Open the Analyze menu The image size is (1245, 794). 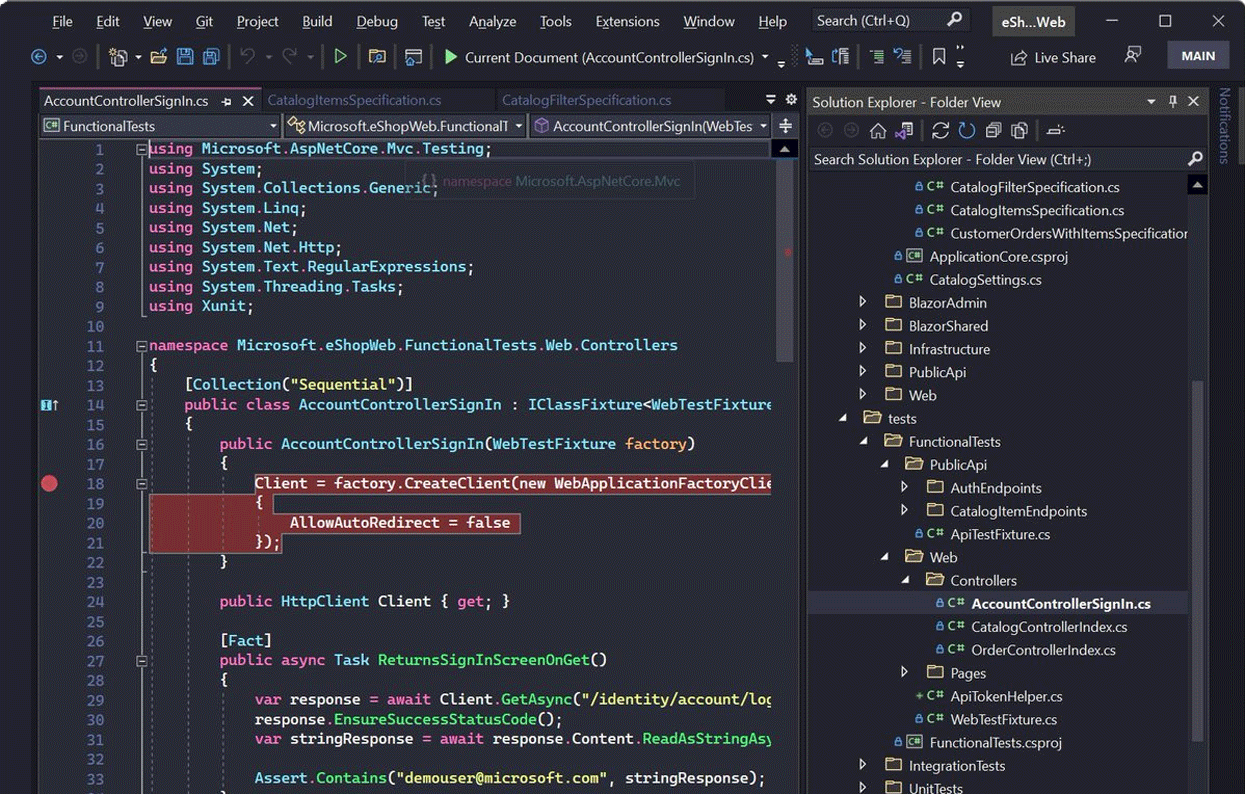492,21
